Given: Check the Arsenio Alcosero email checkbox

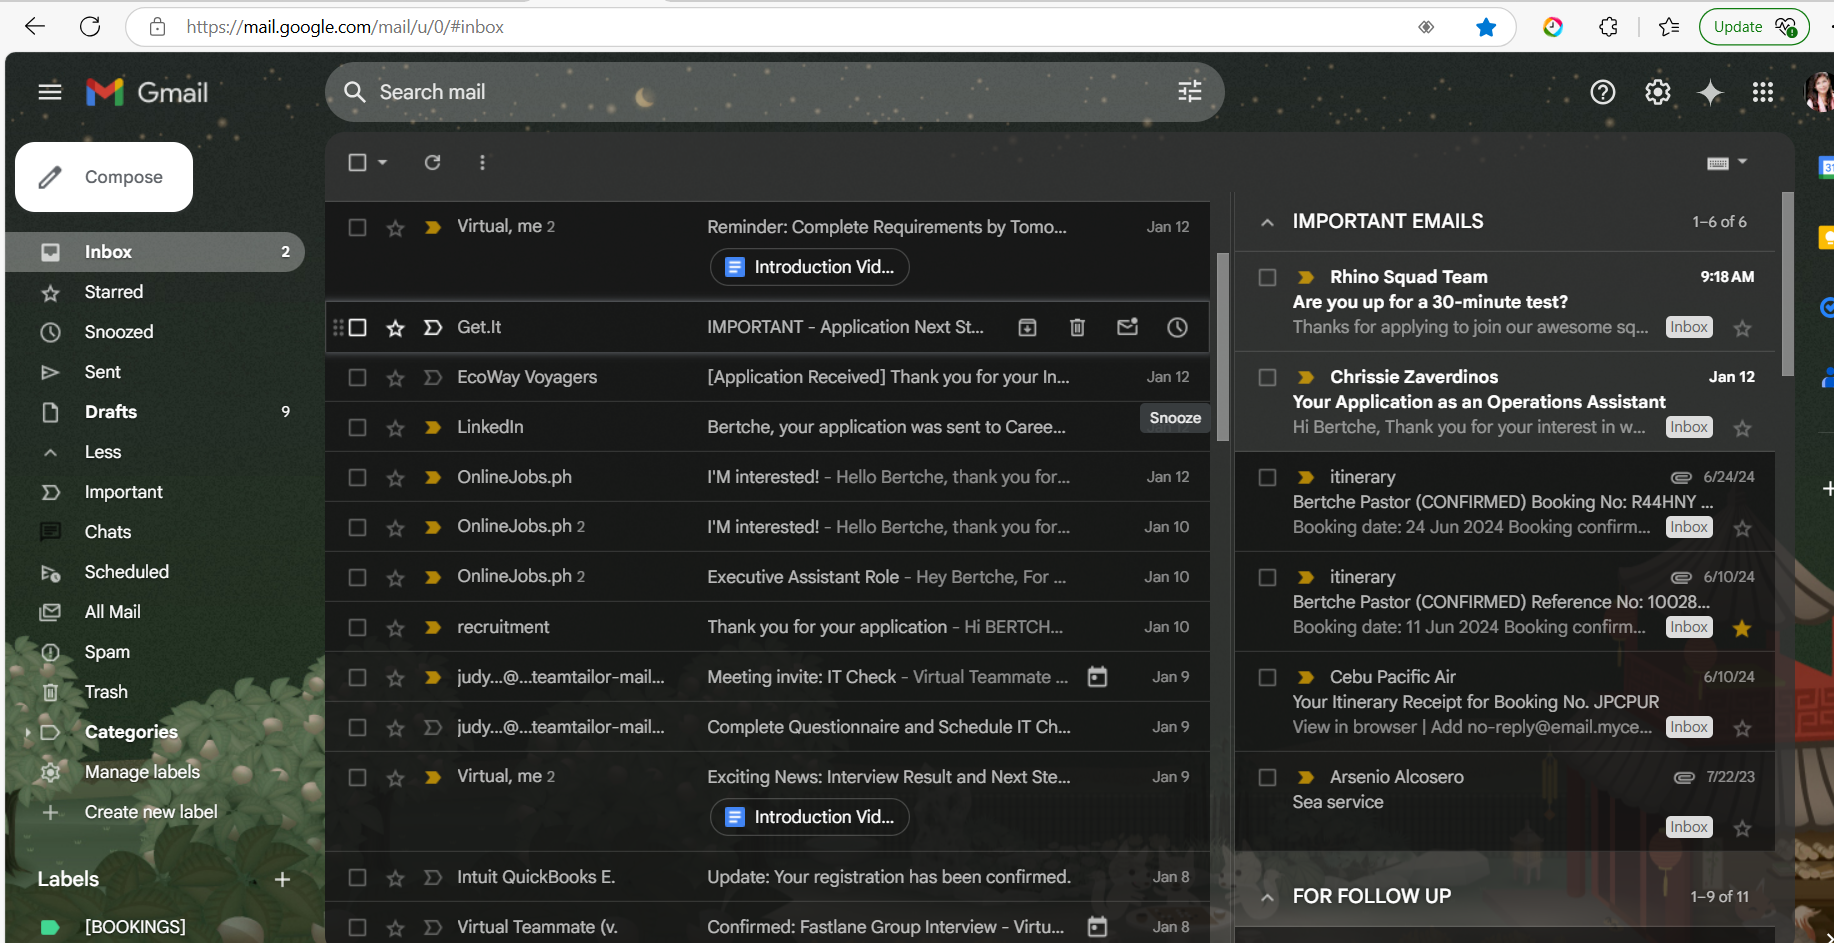Looking at the screenshot, I should pyautogui.click(x=1267, y=777).
